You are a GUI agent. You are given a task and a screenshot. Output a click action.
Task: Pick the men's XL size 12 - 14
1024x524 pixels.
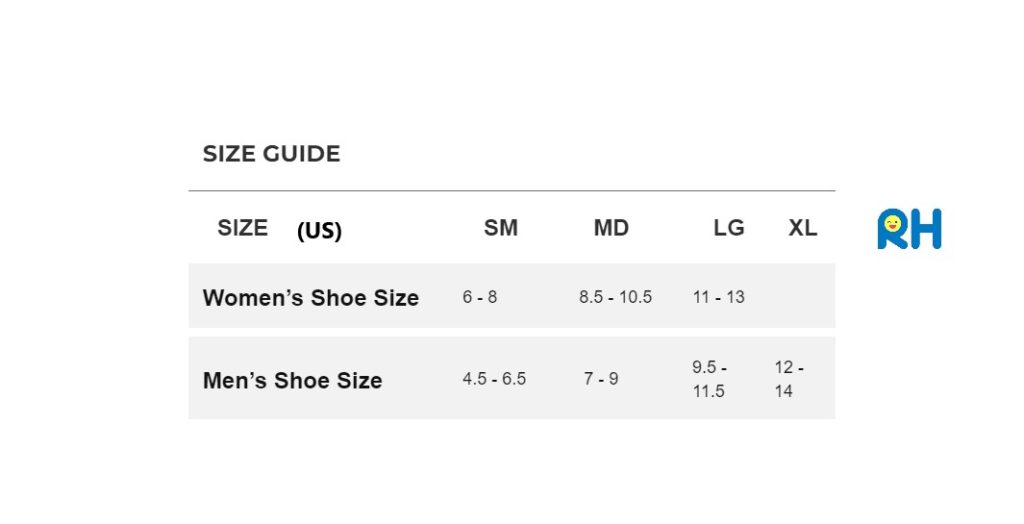click(x=789, y=379)
